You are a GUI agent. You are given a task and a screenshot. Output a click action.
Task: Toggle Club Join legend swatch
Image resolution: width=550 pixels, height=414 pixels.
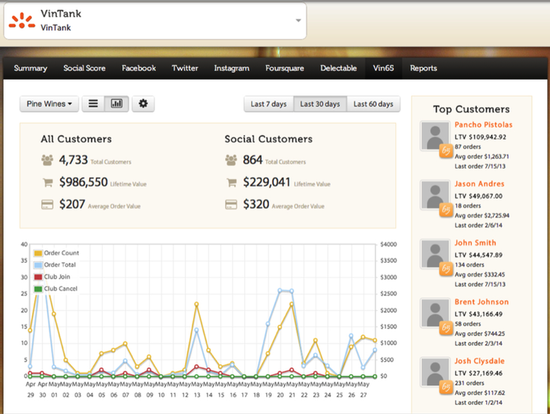click(38, 277)
